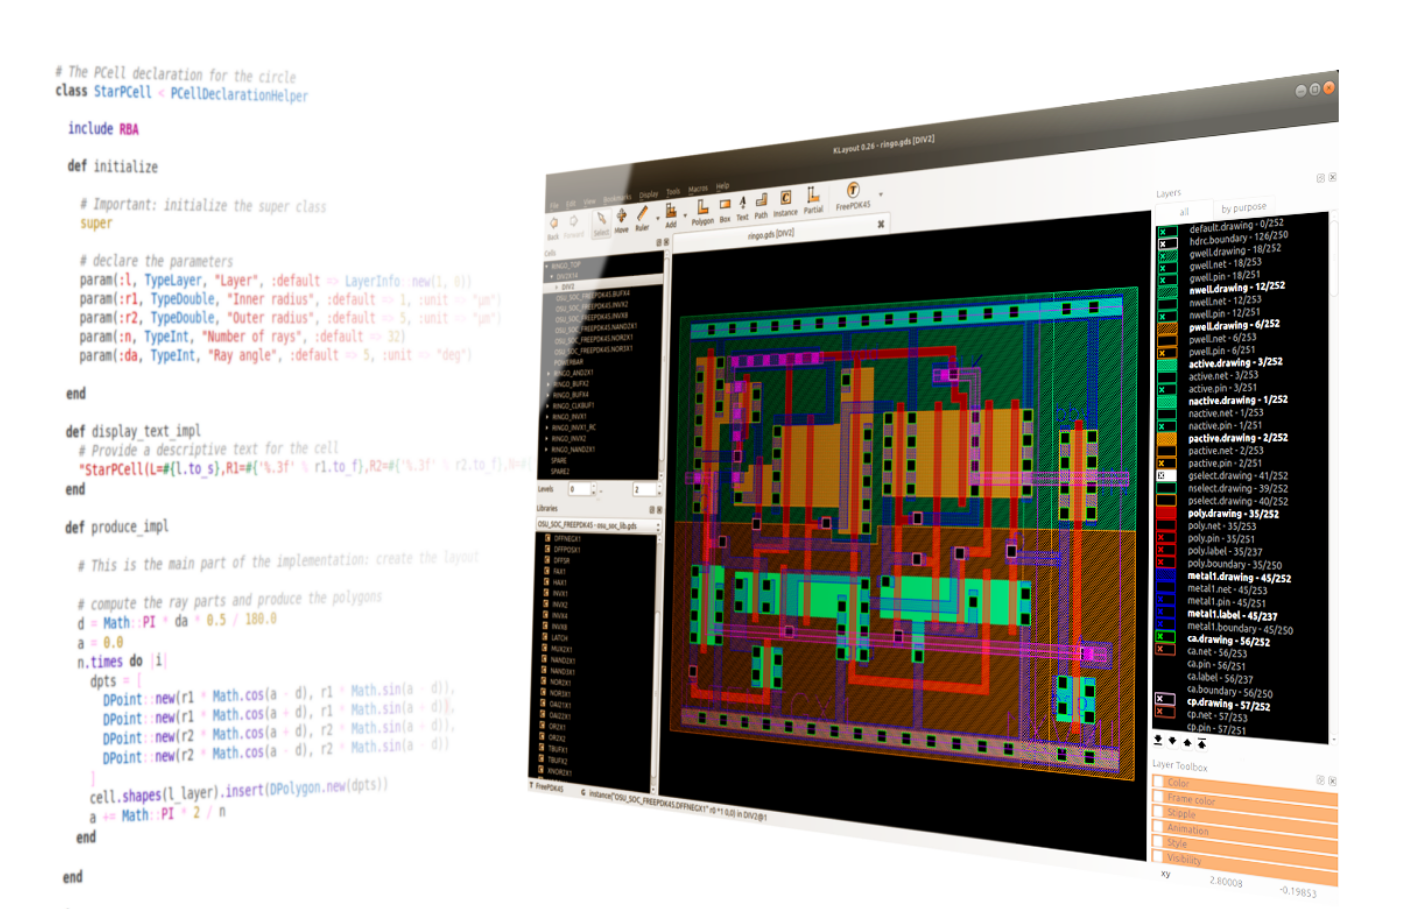Select the Polygon drawing tool

coord(702,206)
